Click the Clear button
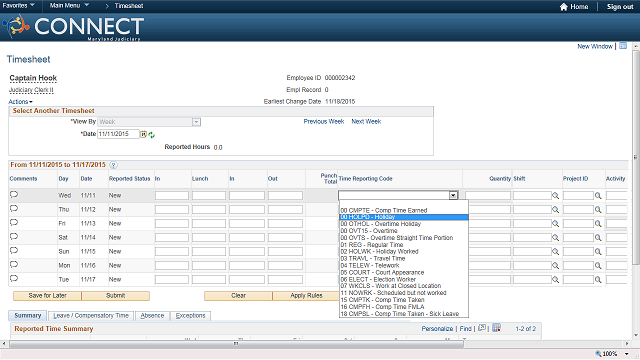 (x=238, y=296)
